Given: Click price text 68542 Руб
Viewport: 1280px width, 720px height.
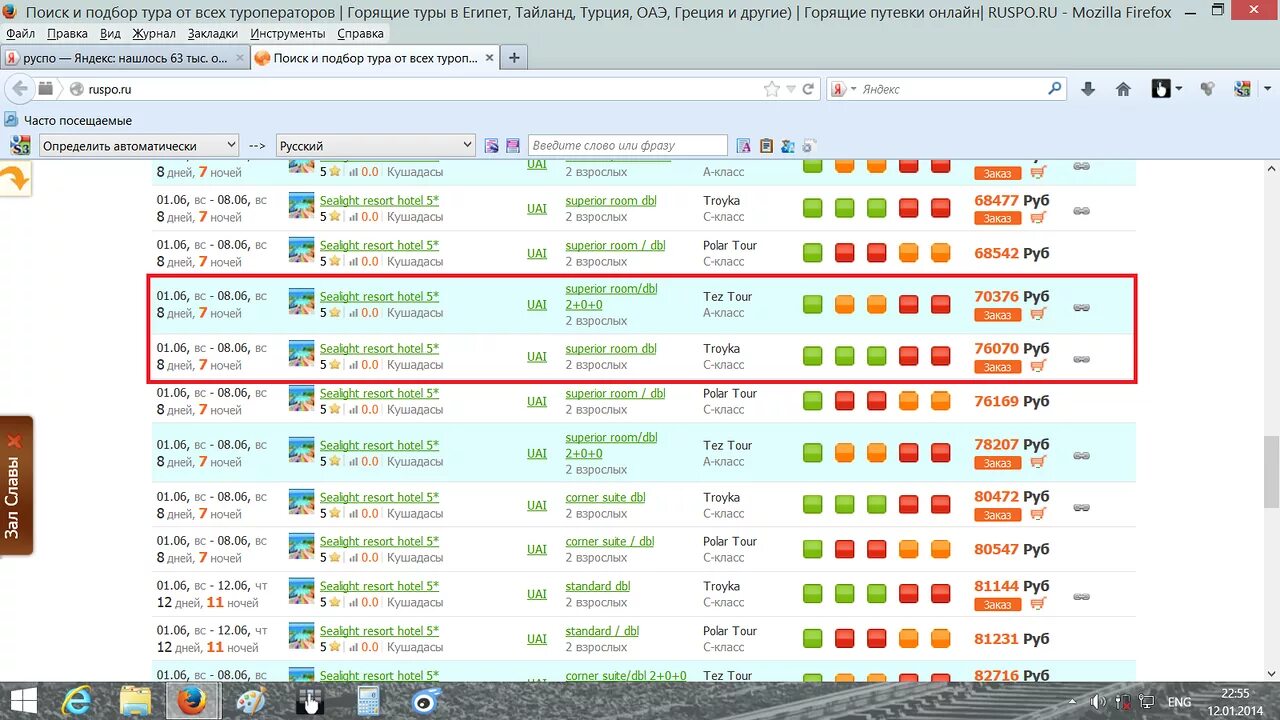Looking at the screenshot, I should 1011,253.
